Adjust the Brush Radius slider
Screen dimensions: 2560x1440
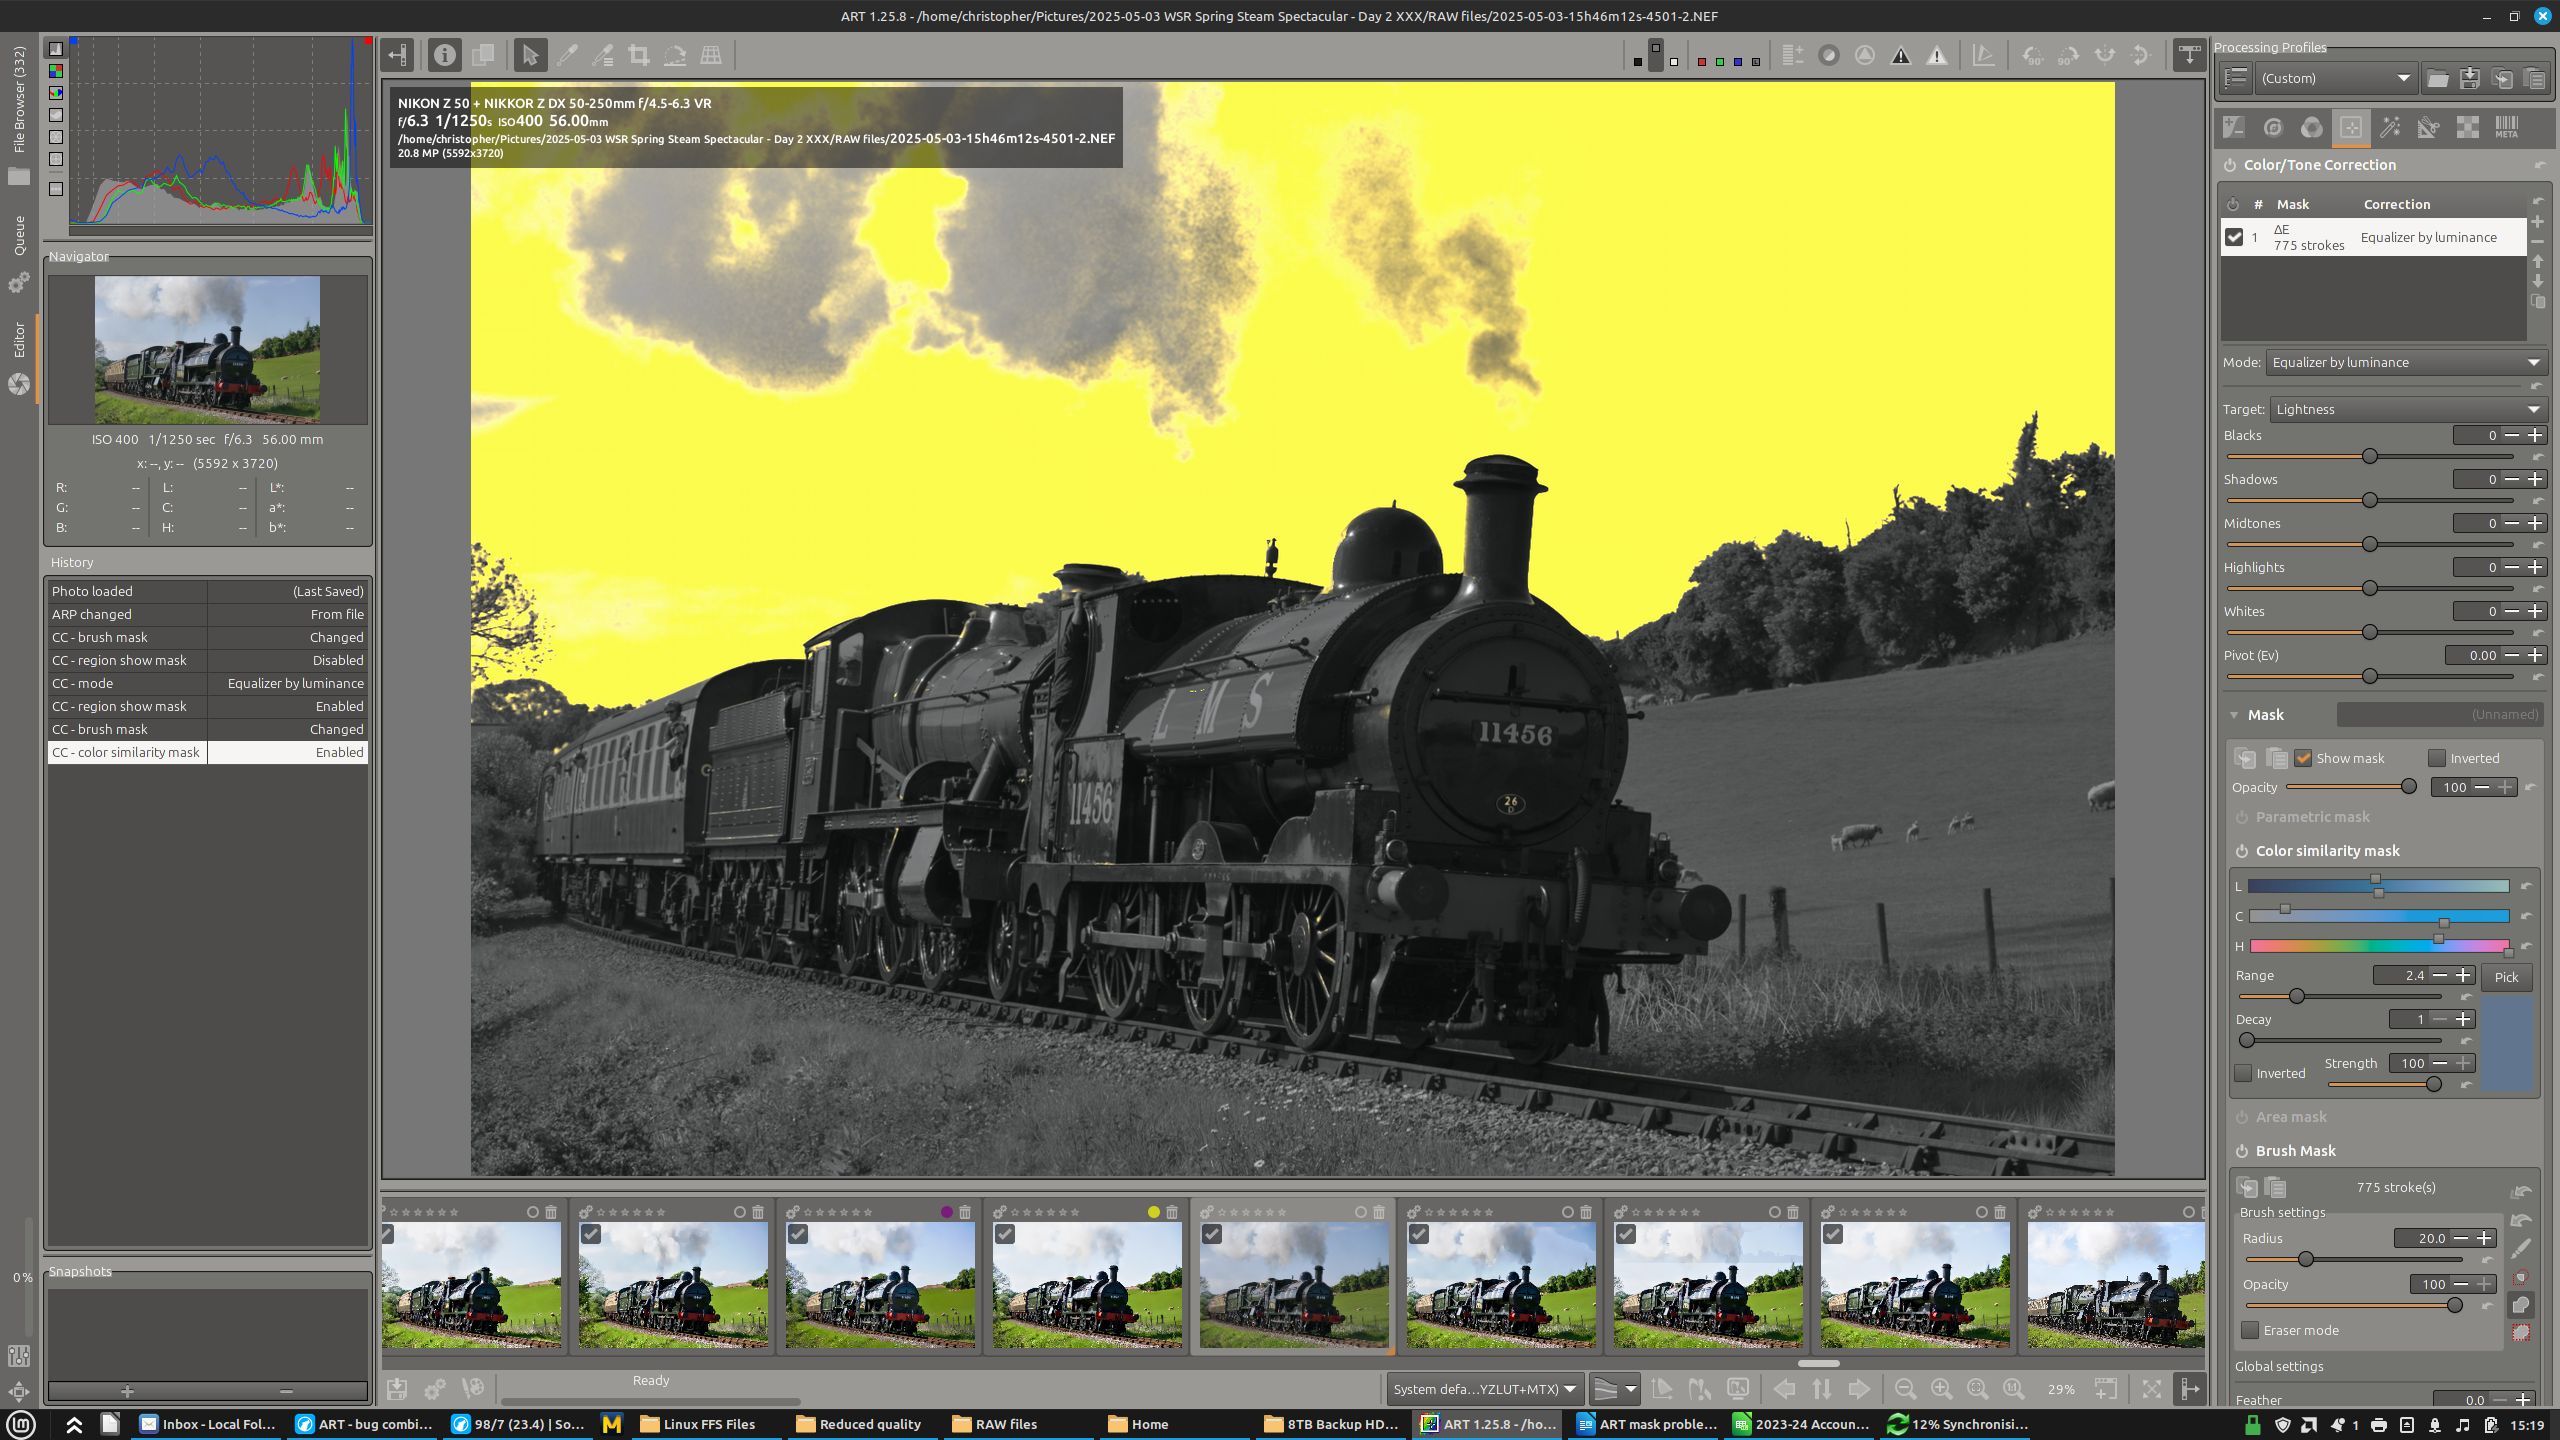click(x=2305, y=1259)
